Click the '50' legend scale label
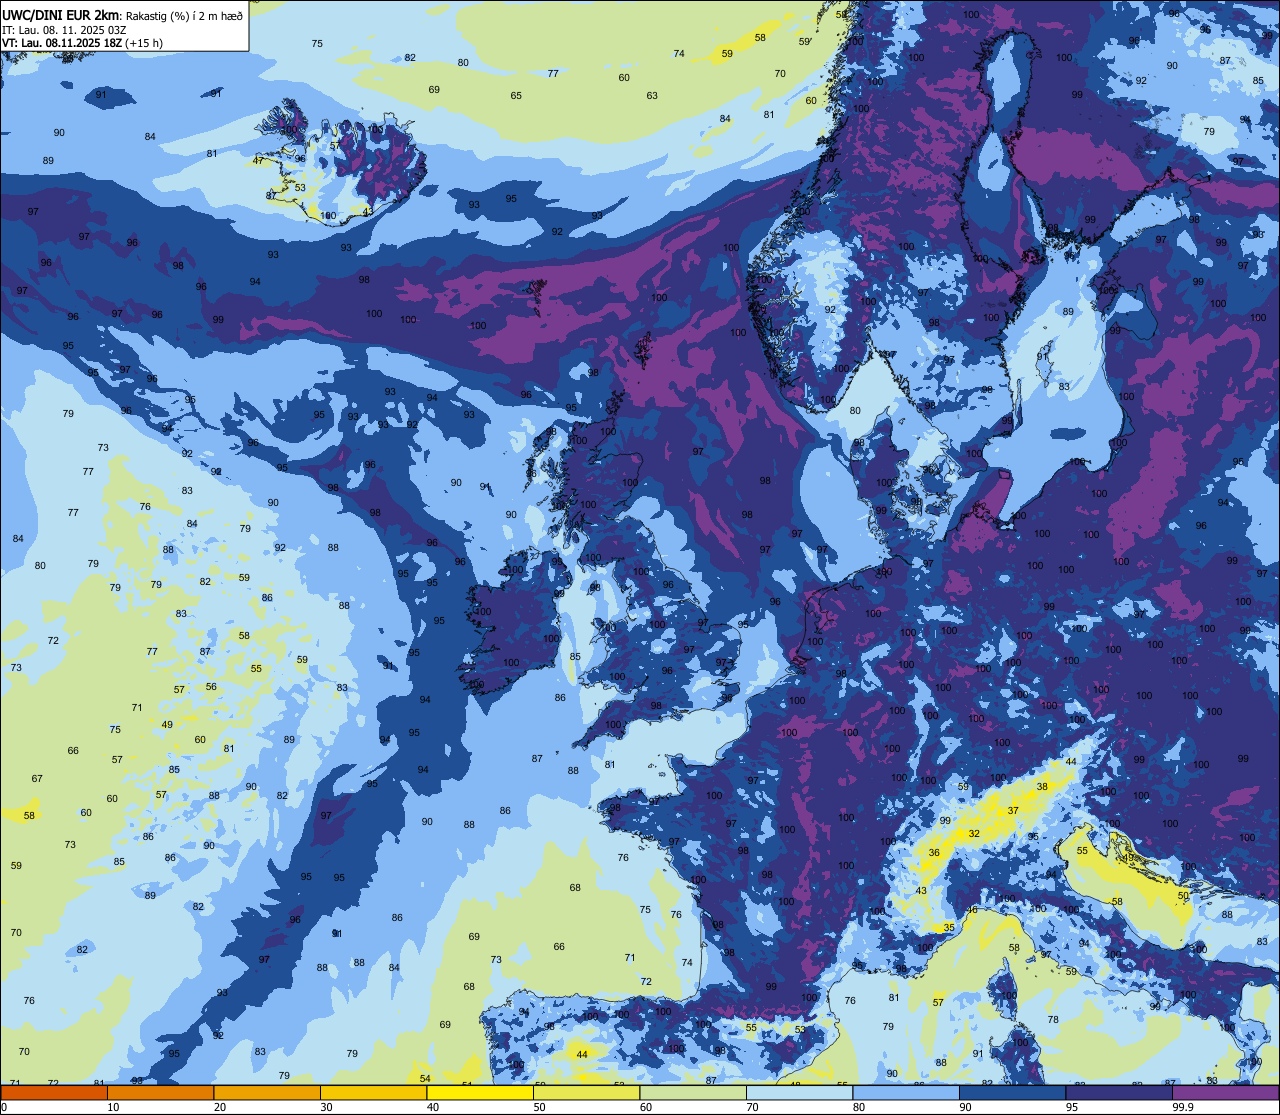Viewport: 1280px width, 1115px height. click(539, 1106)
